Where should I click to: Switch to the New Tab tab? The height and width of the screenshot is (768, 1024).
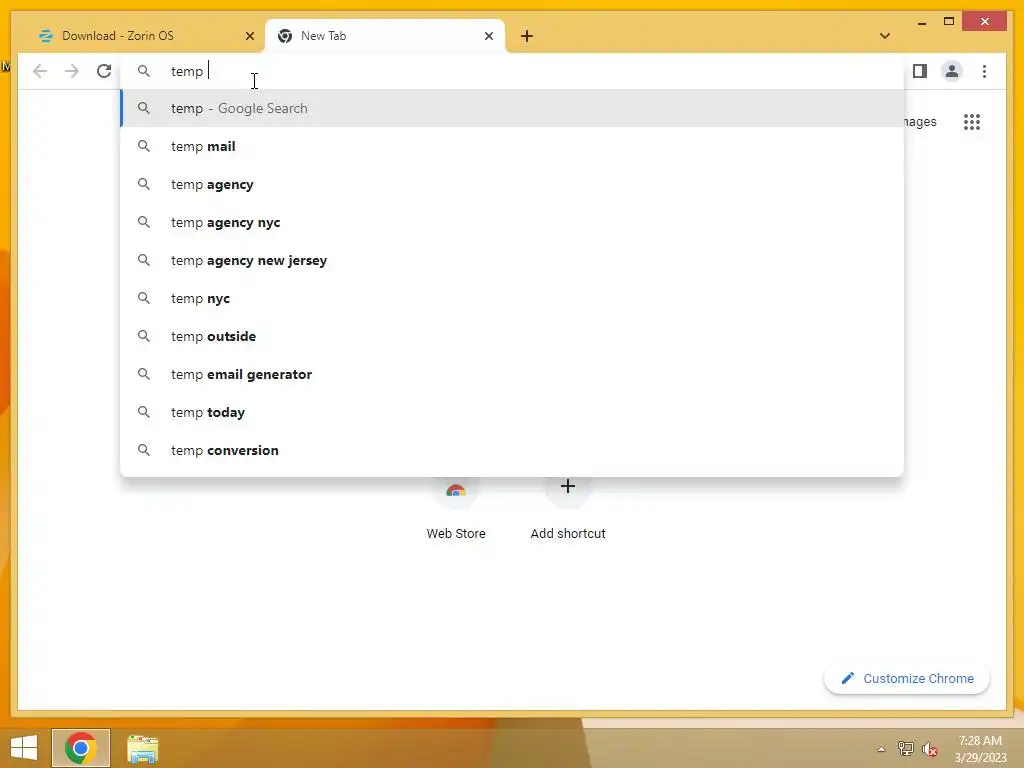[x=385, y=36]
